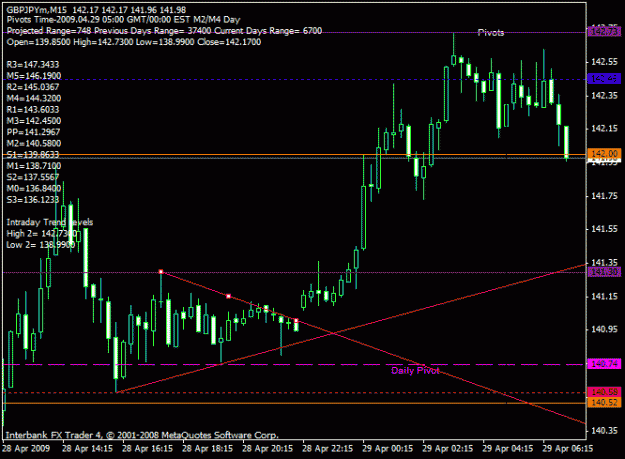This screenshot has width=625, height=459.
Task: Click the magenta 'Daily Pivot' label
Action: pos(415,371)
